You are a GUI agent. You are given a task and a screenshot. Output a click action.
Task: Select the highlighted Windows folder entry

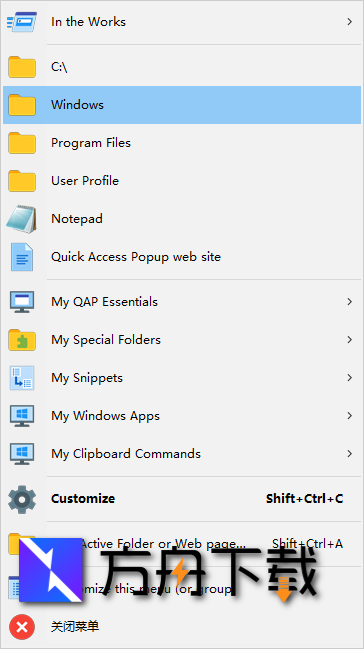pos(182,105)
